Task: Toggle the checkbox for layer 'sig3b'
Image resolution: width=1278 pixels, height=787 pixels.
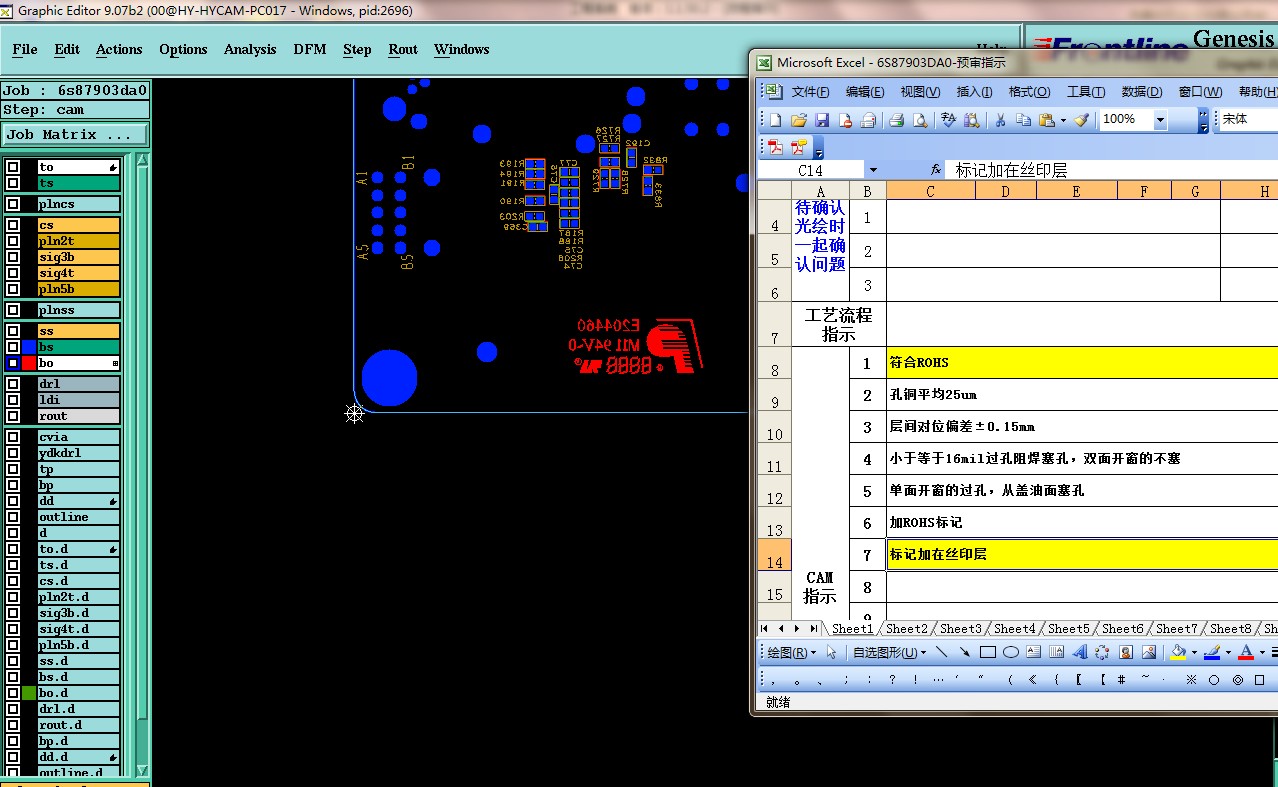Action: point(13,257)
